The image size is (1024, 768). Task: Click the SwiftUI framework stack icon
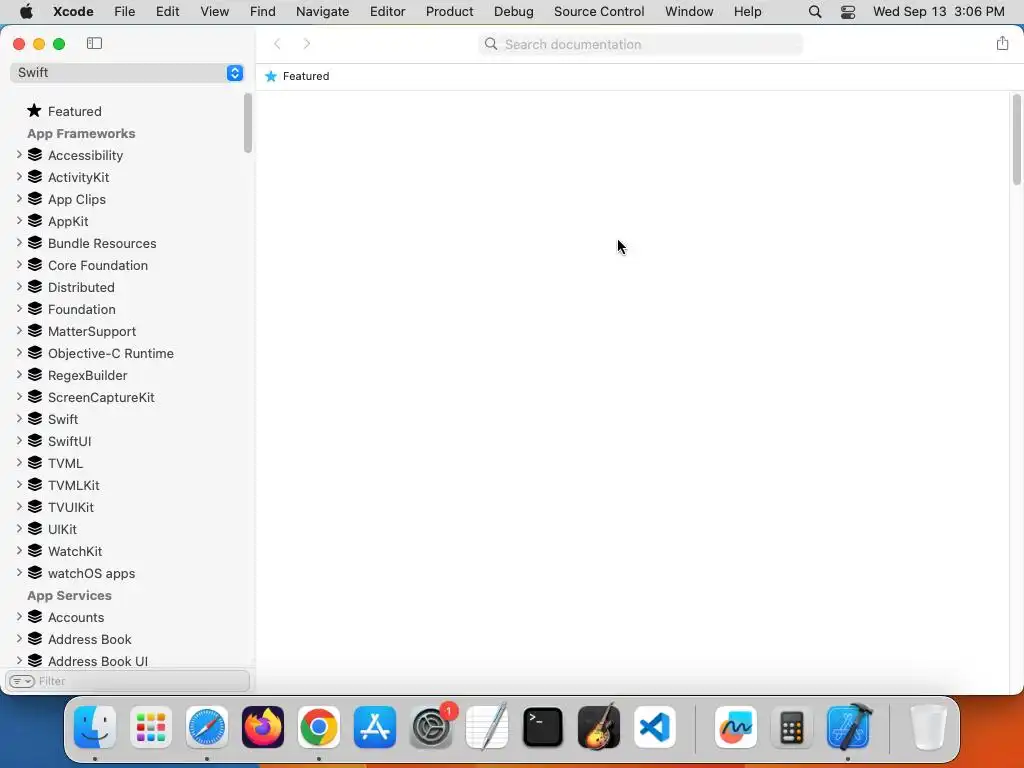(x=35, y=441)
